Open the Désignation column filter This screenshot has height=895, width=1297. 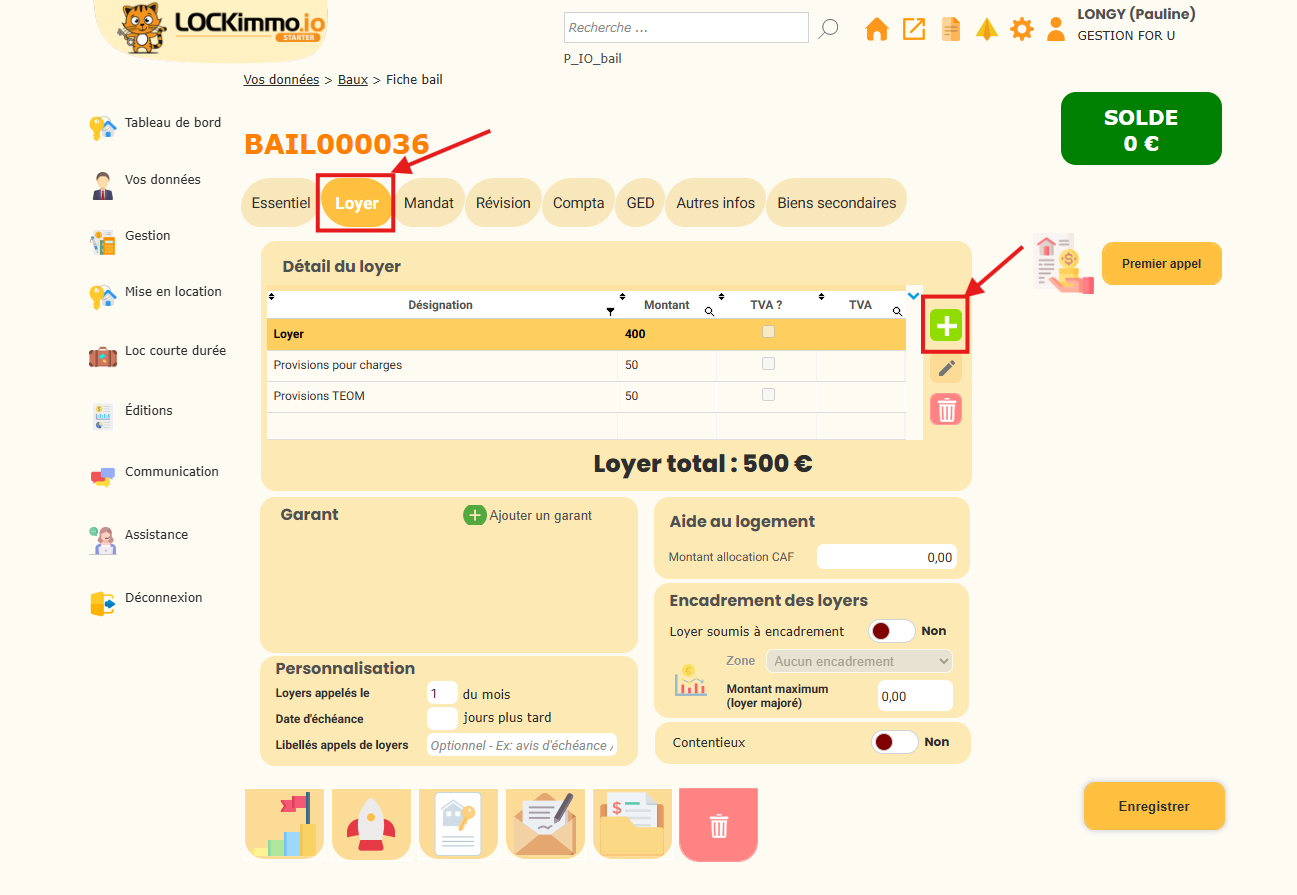coord(610,312)
